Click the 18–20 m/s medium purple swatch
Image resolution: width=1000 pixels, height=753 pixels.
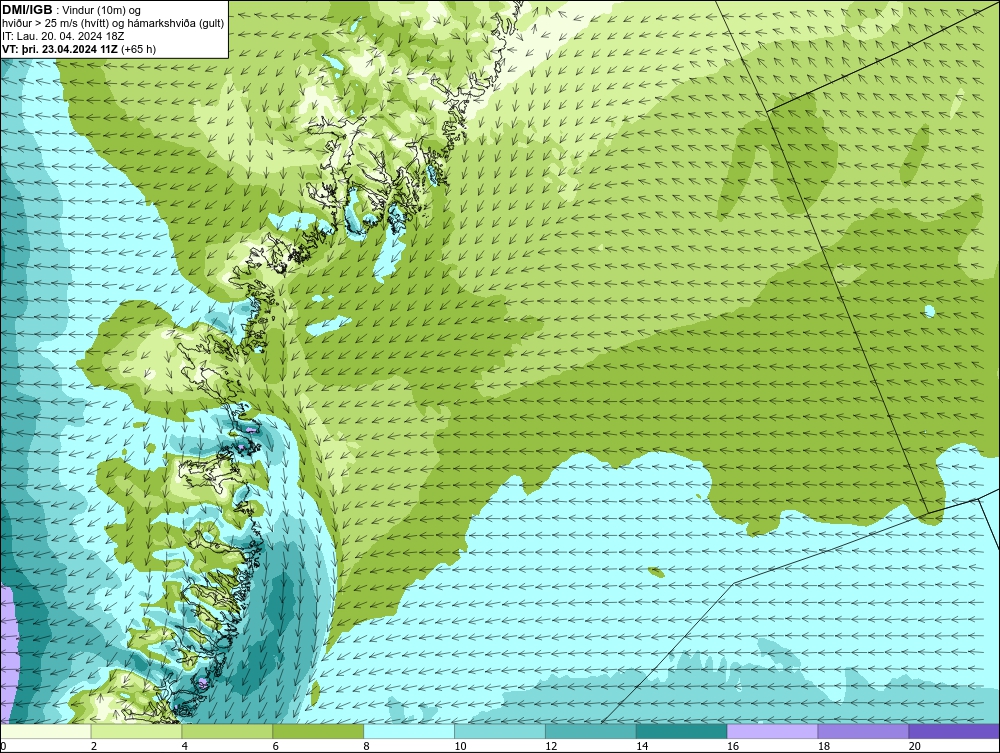pos(864,731)
